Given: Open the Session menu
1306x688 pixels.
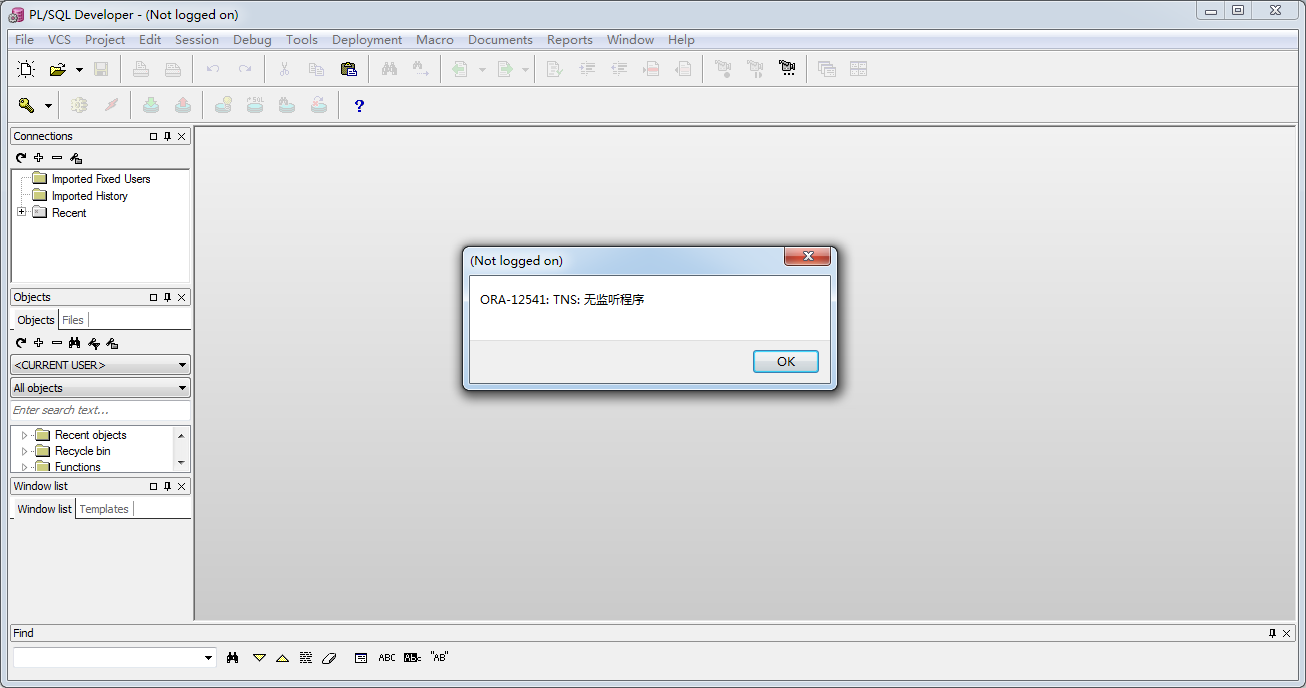Looking at the screenshot, I should point(197,40).
